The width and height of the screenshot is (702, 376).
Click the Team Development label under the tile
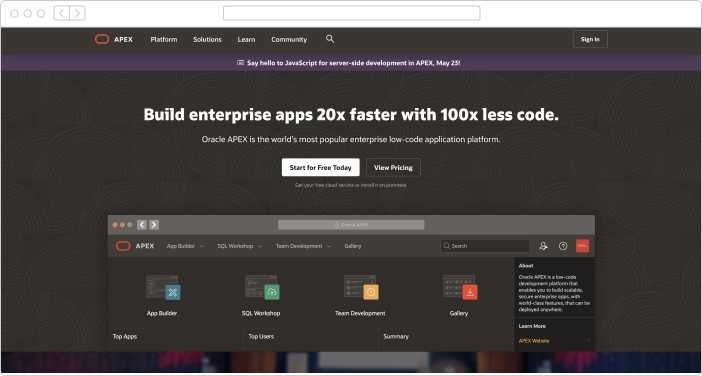point(360,313)
